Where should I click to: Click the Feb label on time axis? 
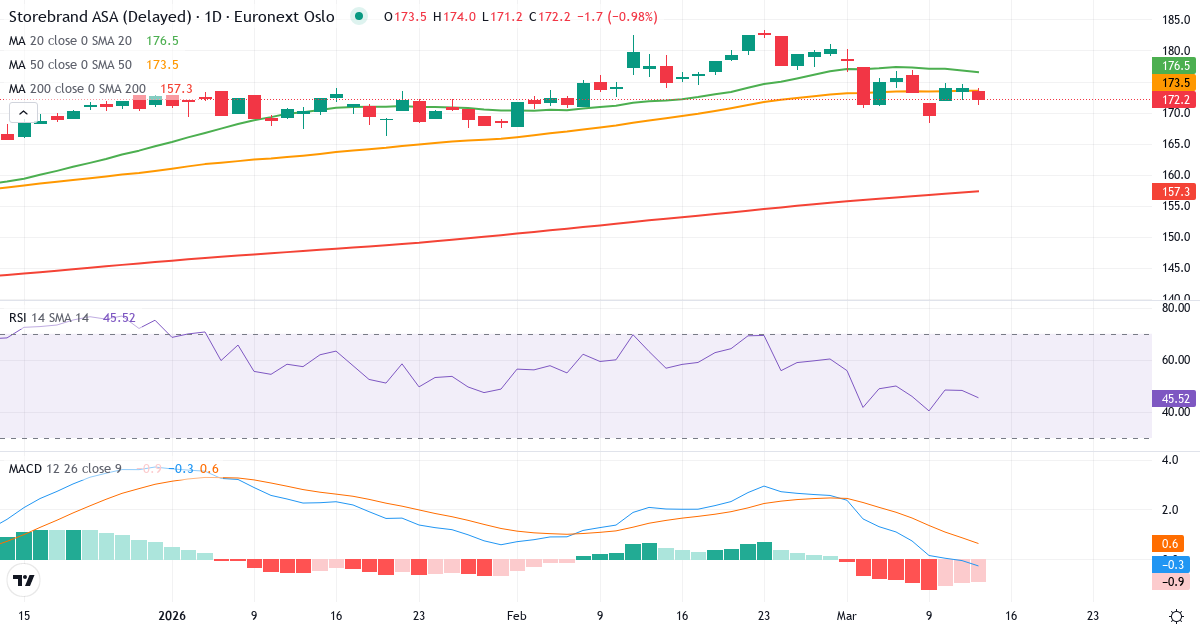click(516, 616)
